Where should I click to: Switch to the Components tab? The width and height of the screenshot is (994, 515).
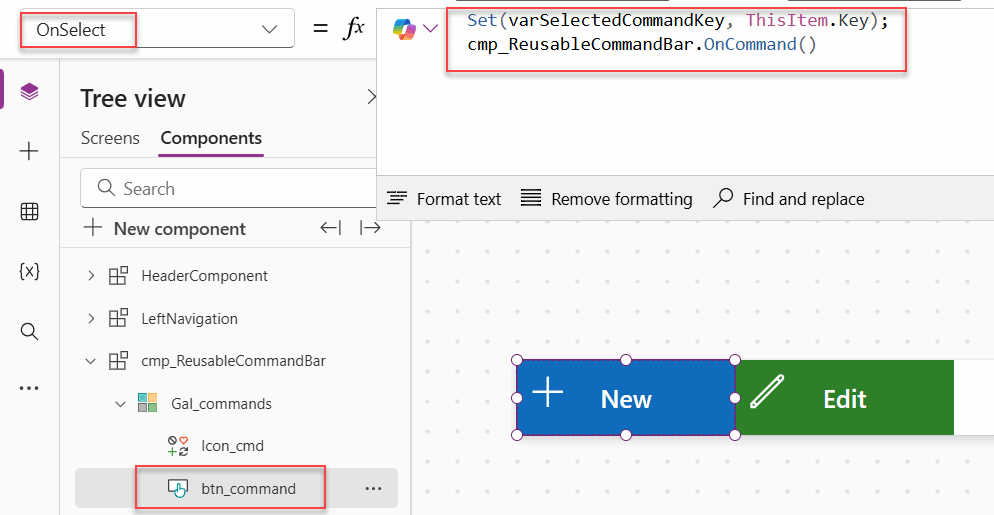tap(211, 138)
